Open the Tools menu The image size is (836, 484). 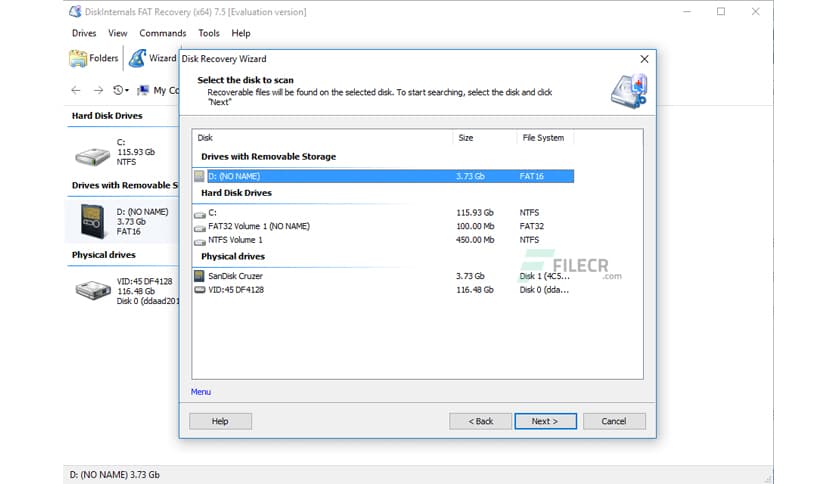tap(209, 33)
